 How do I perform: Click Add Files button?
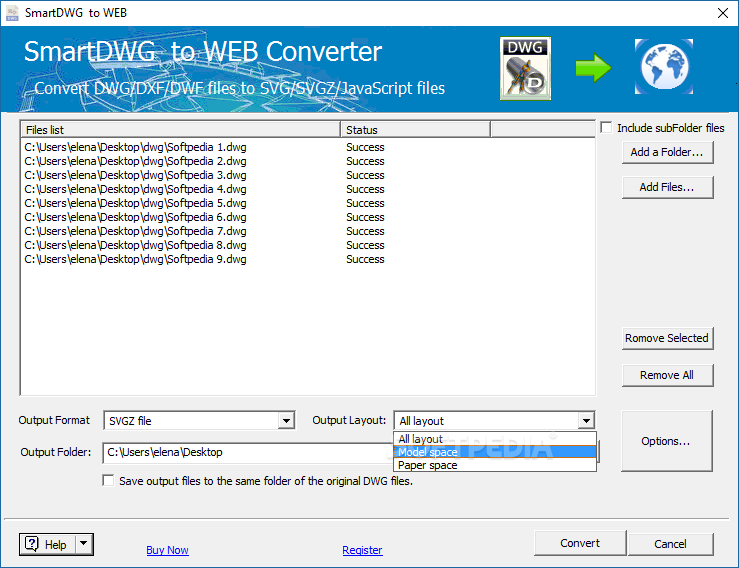(x=667, y=187)
